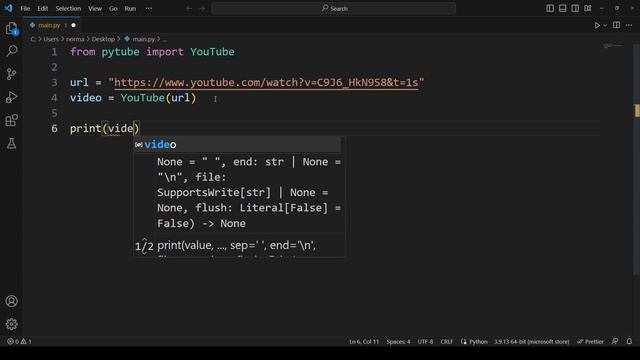The height and width of the screenshot is (360, 640).
Task: Open Run and Debug view
Action: 11,97
